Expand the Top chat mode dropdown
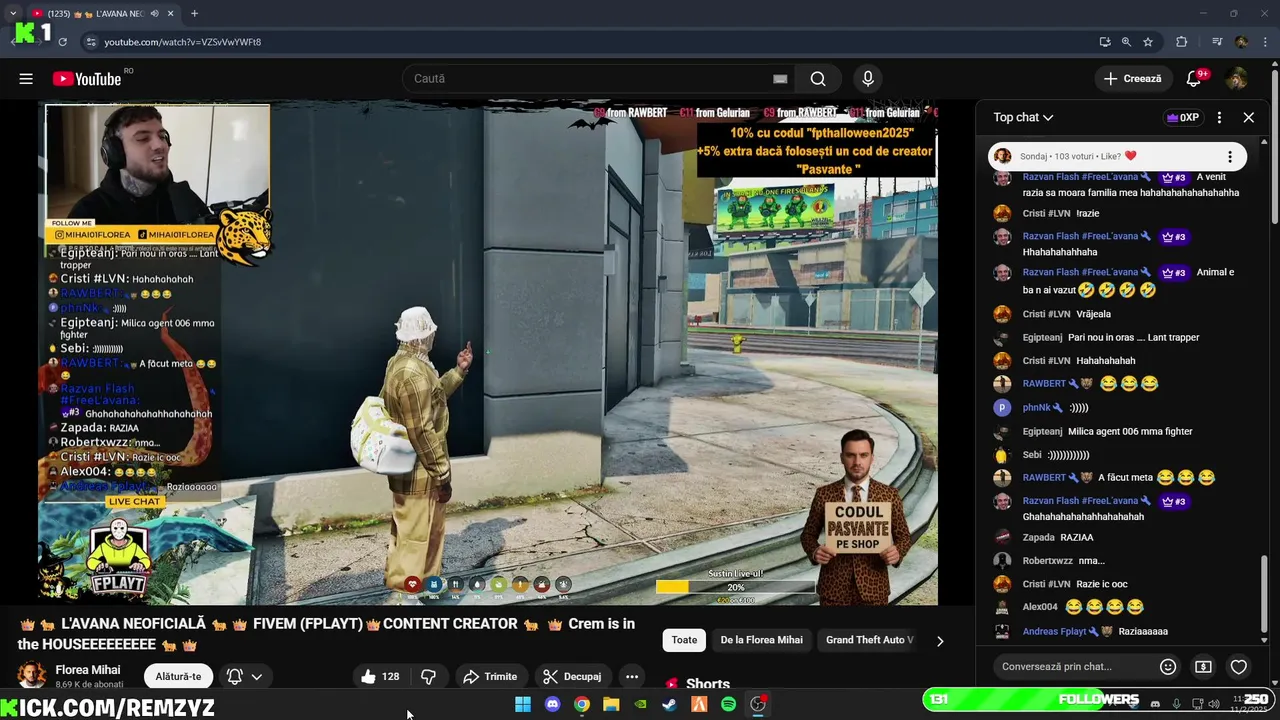1280x720 pixels. [x=1023, y=117]
